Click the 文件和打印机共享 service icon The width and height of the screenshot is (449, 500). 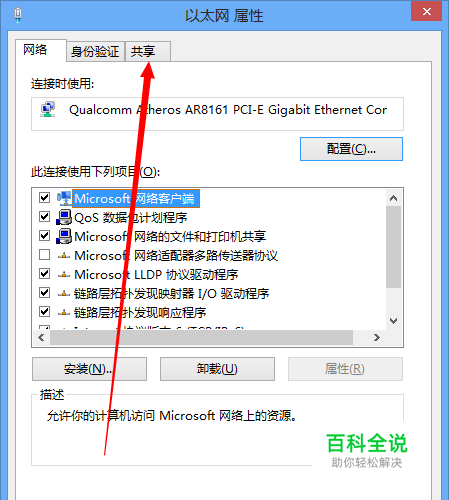(x=64, y=236)
